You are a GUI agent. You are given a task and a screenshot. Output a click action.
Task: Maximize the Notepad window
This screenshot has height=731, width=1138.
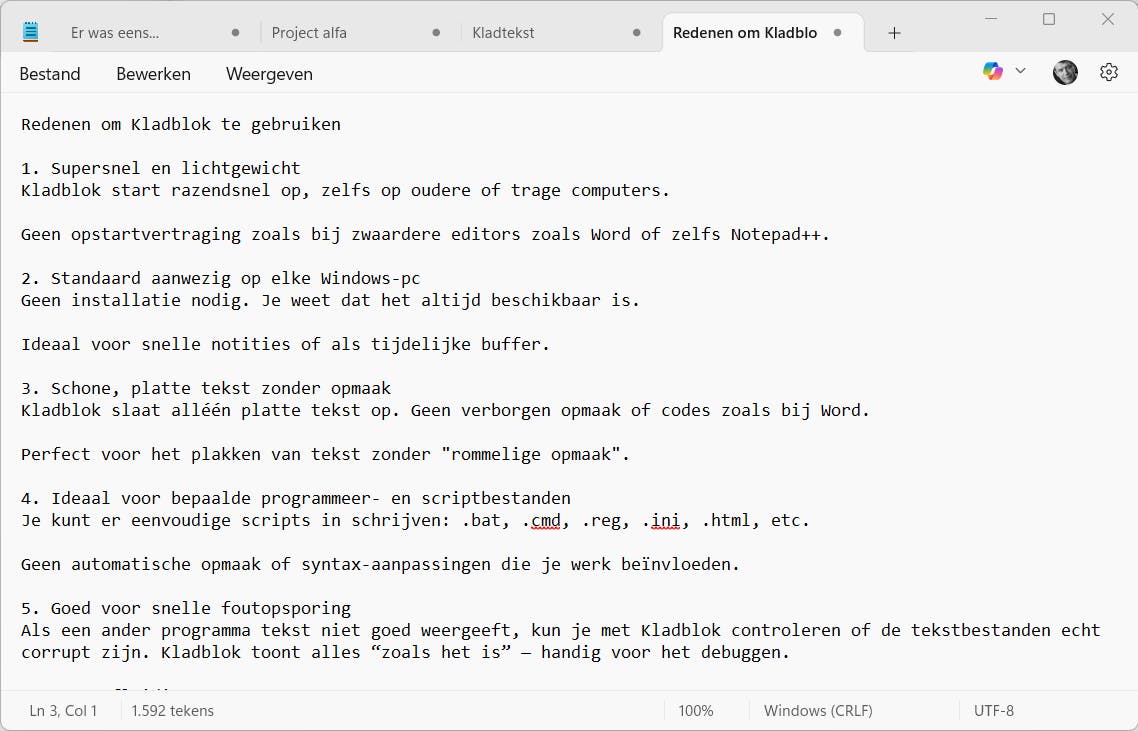click(x=1049, y=19)
